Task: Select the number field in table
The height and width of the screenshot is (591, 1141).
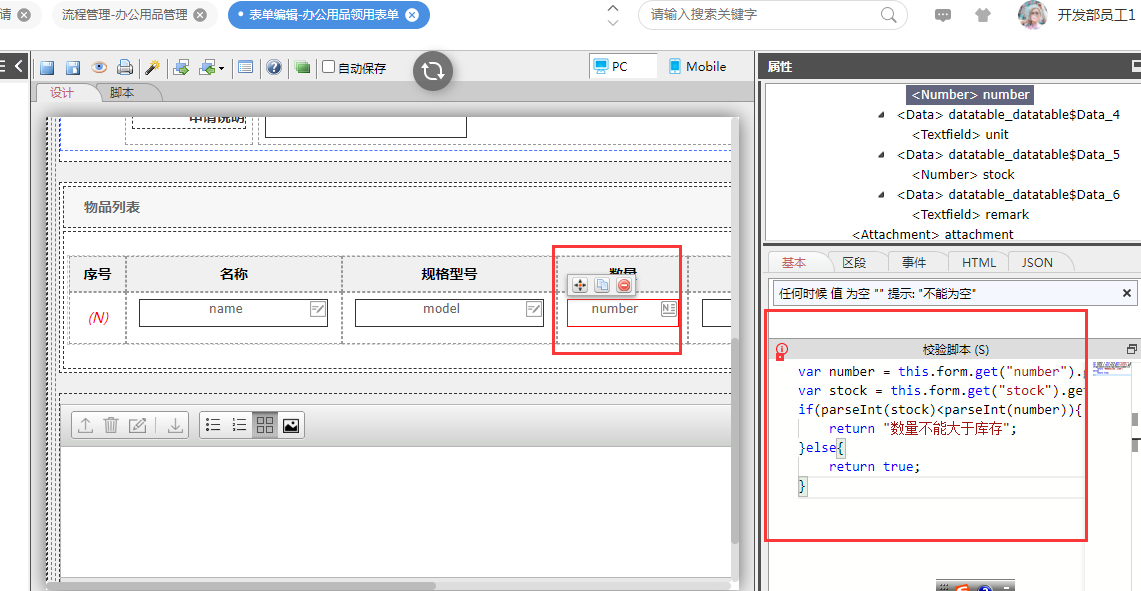Action: click(x=622, y=313)
